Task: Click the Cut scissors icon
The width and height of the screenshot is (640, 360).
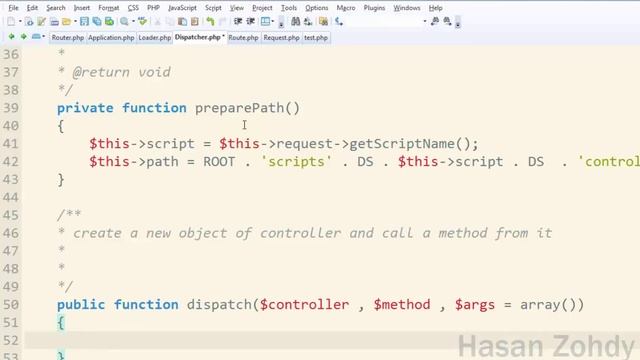Action: click(x=157, y=22)
